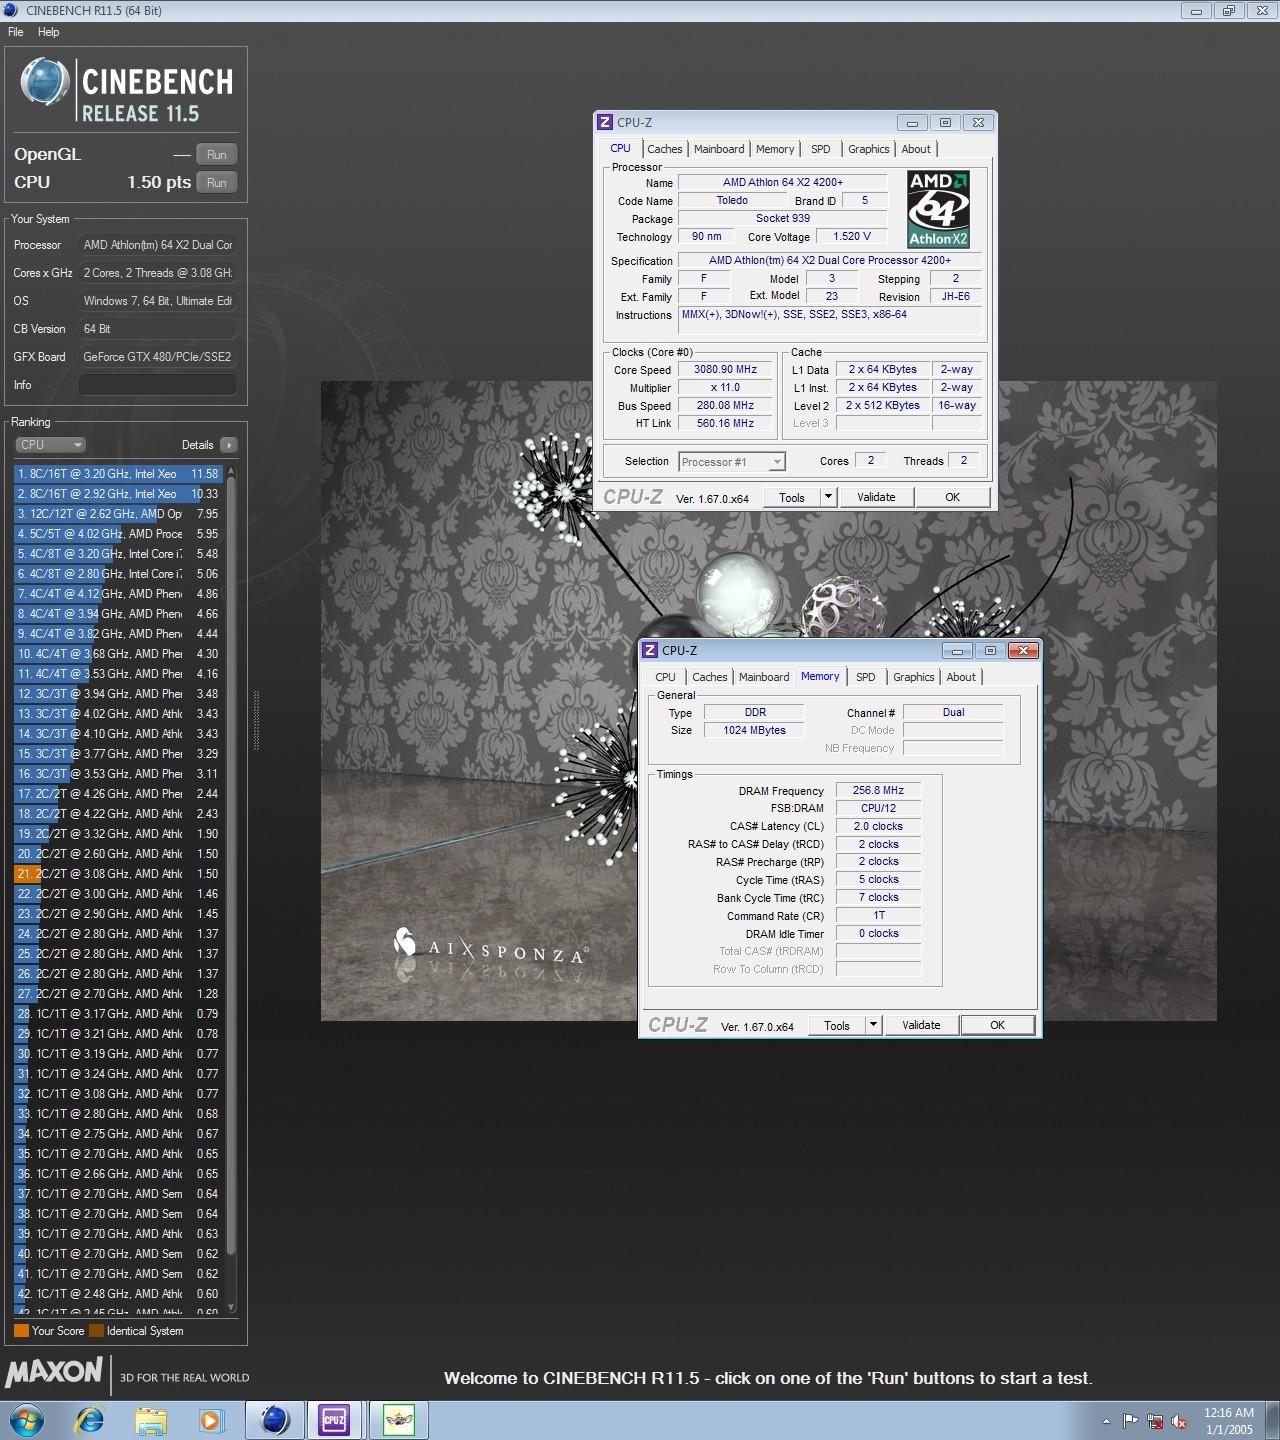Switch to Cinebench taskbar button
The image size is (1280, 1440).
coord(275,1420)
